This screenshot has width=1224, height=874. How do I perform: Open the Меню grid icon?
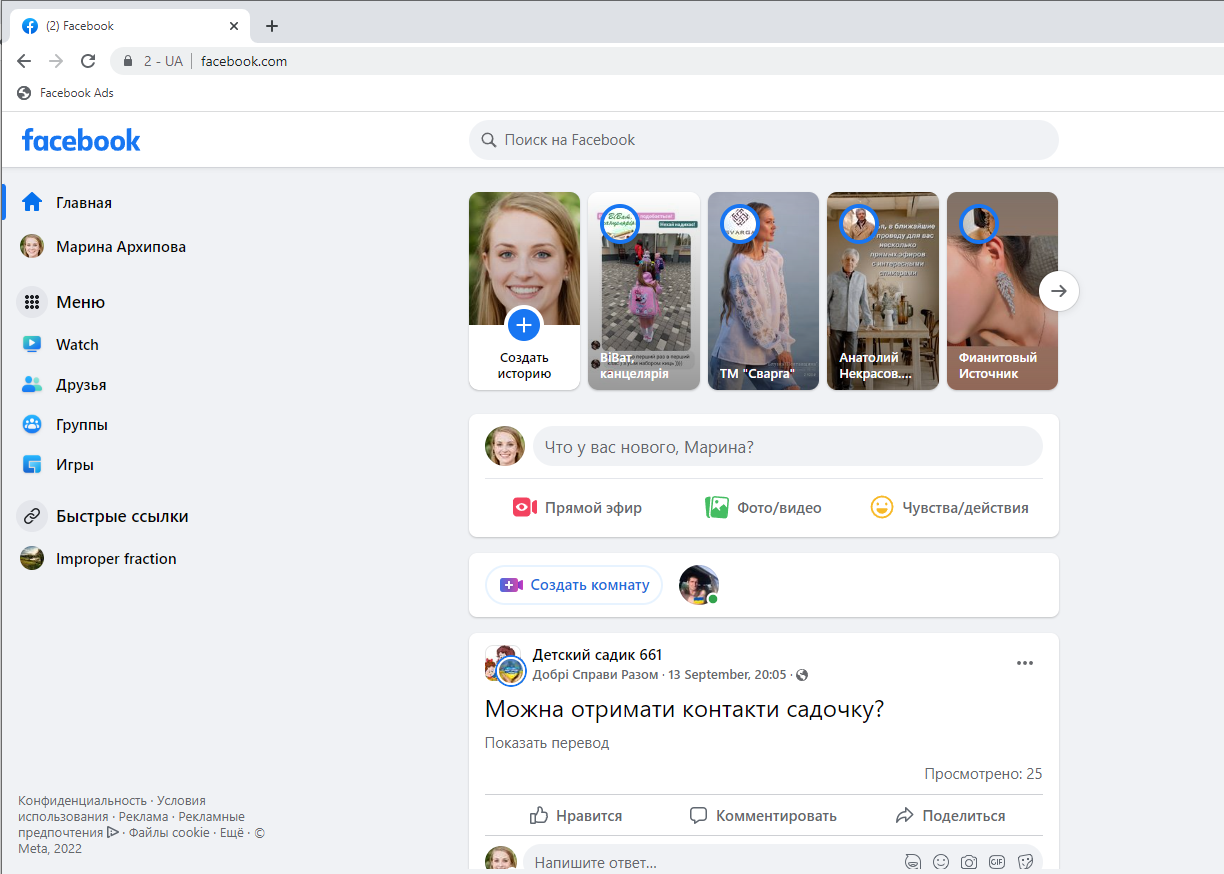point(32,302)
